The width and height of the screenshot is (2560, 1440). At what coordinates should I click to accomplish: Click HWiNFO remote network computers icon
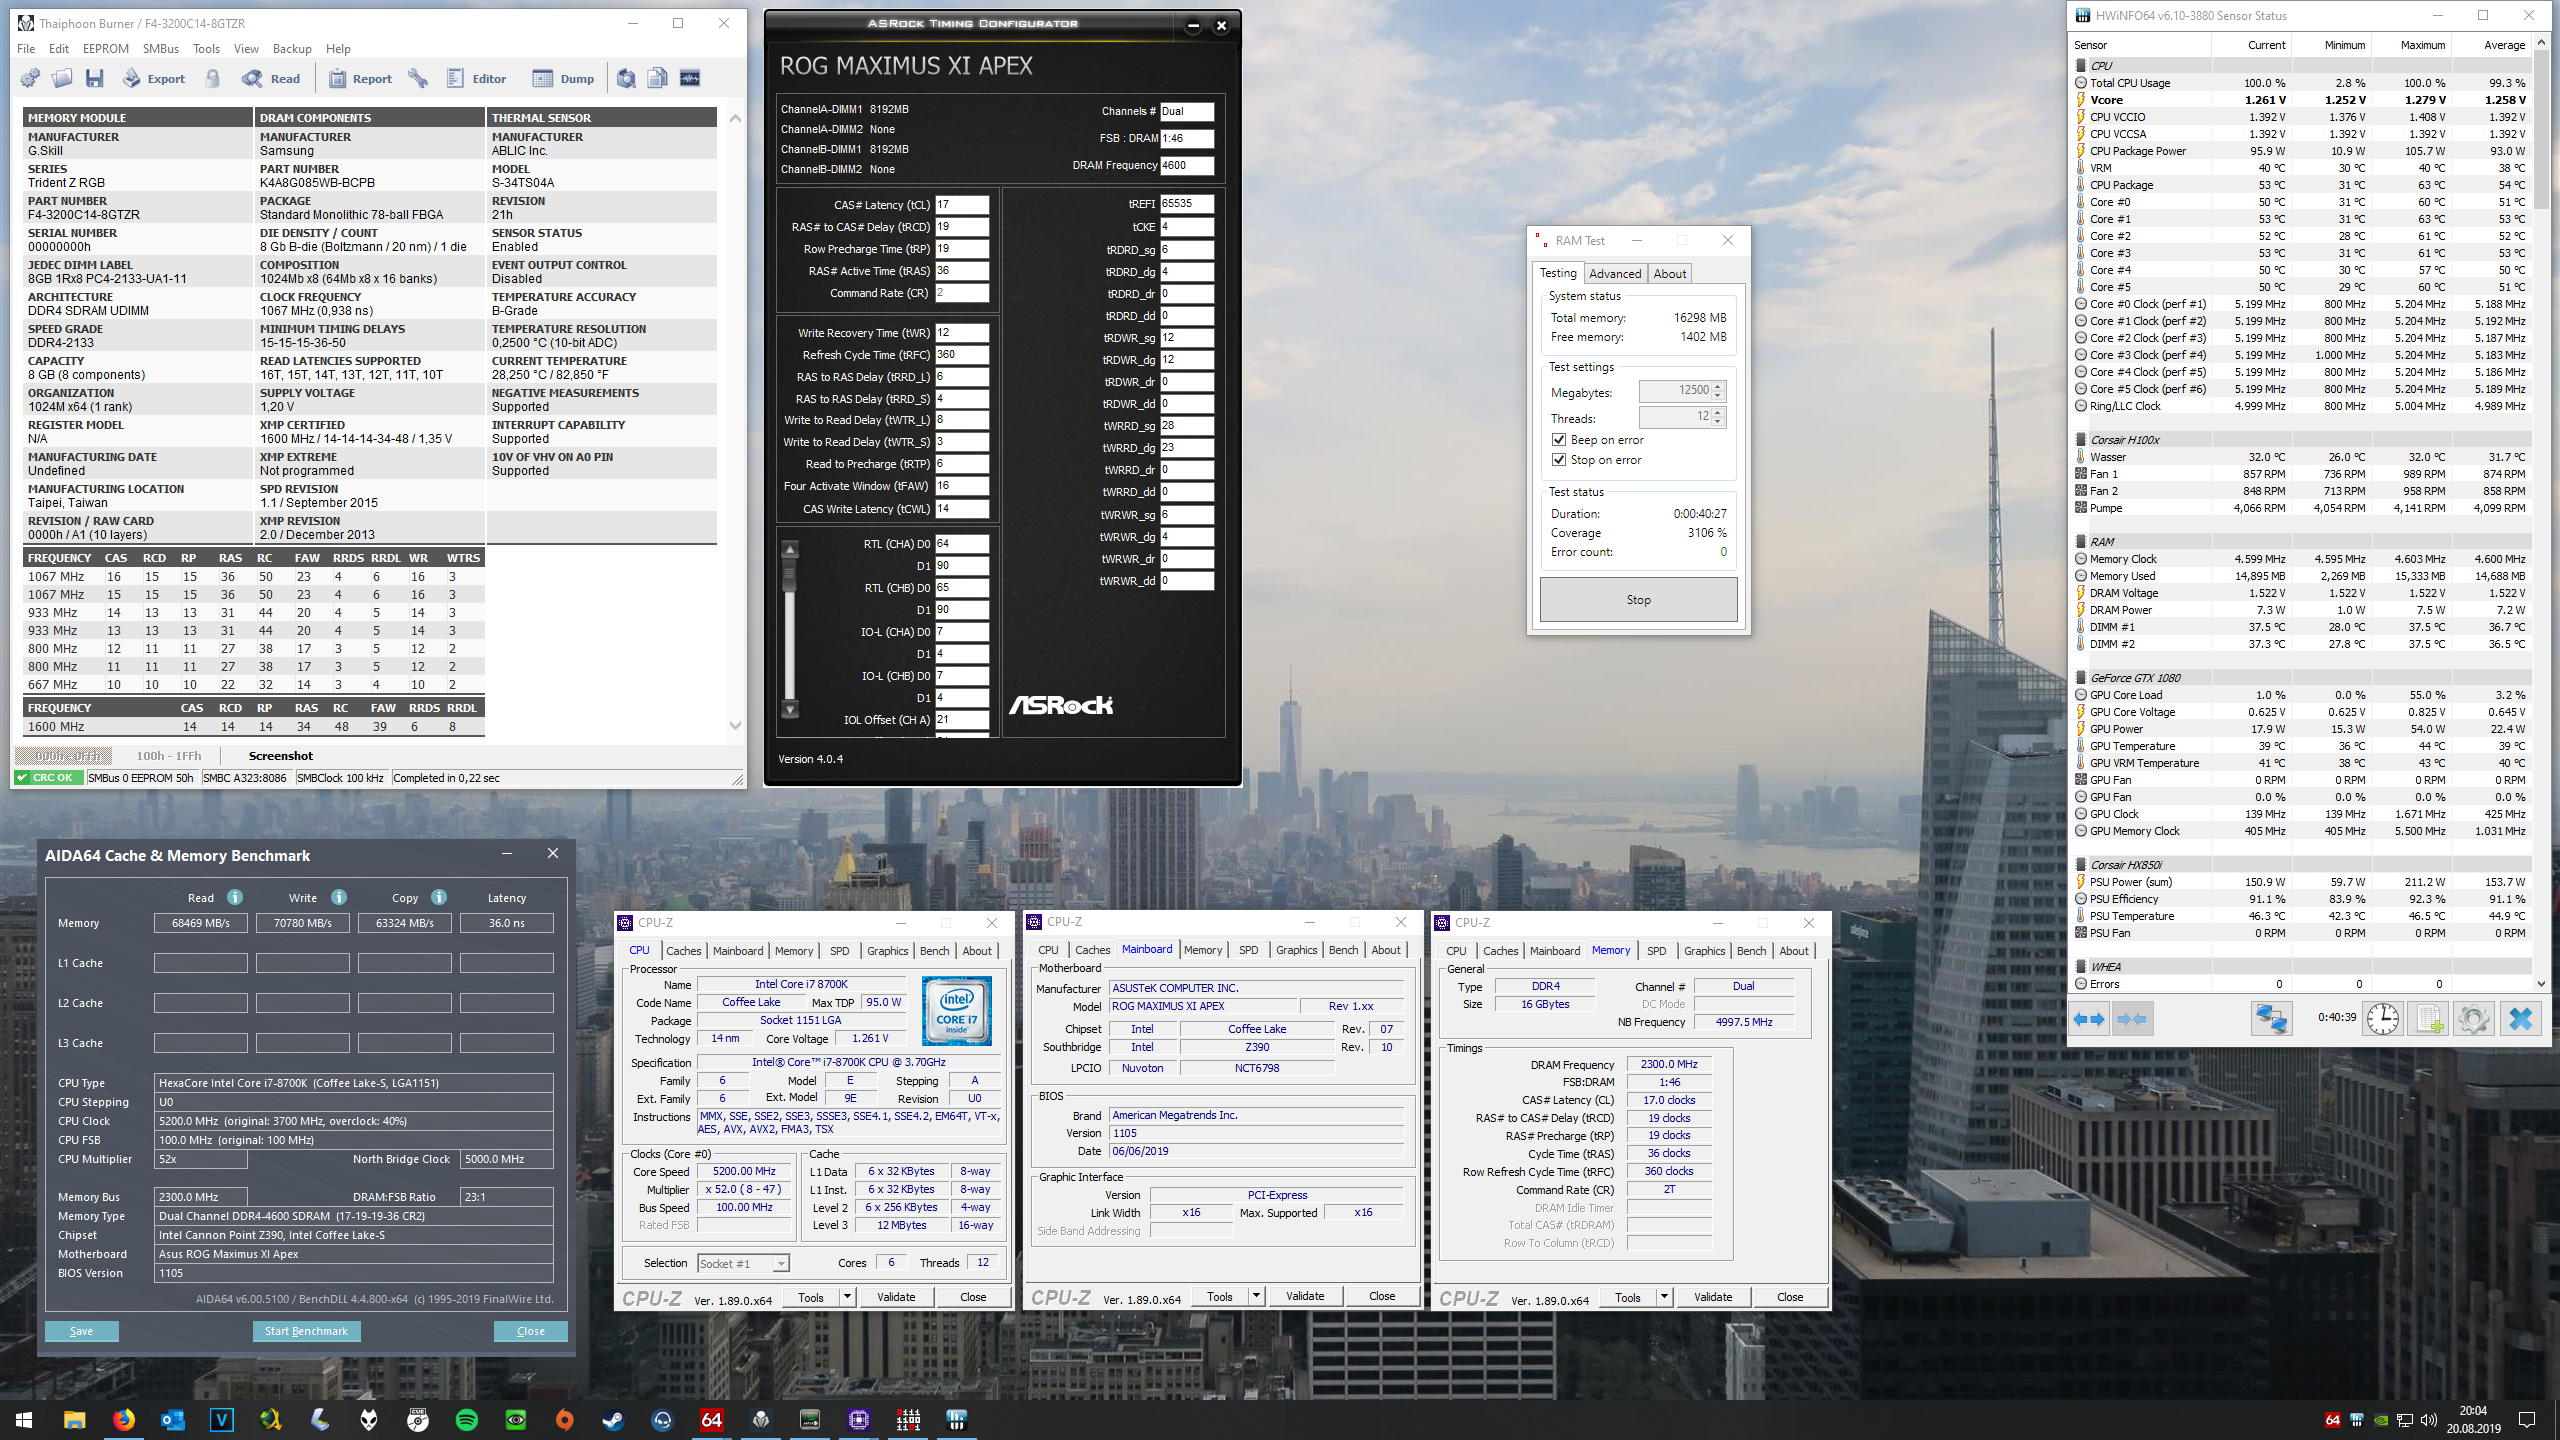[x=2271, y=1019]
